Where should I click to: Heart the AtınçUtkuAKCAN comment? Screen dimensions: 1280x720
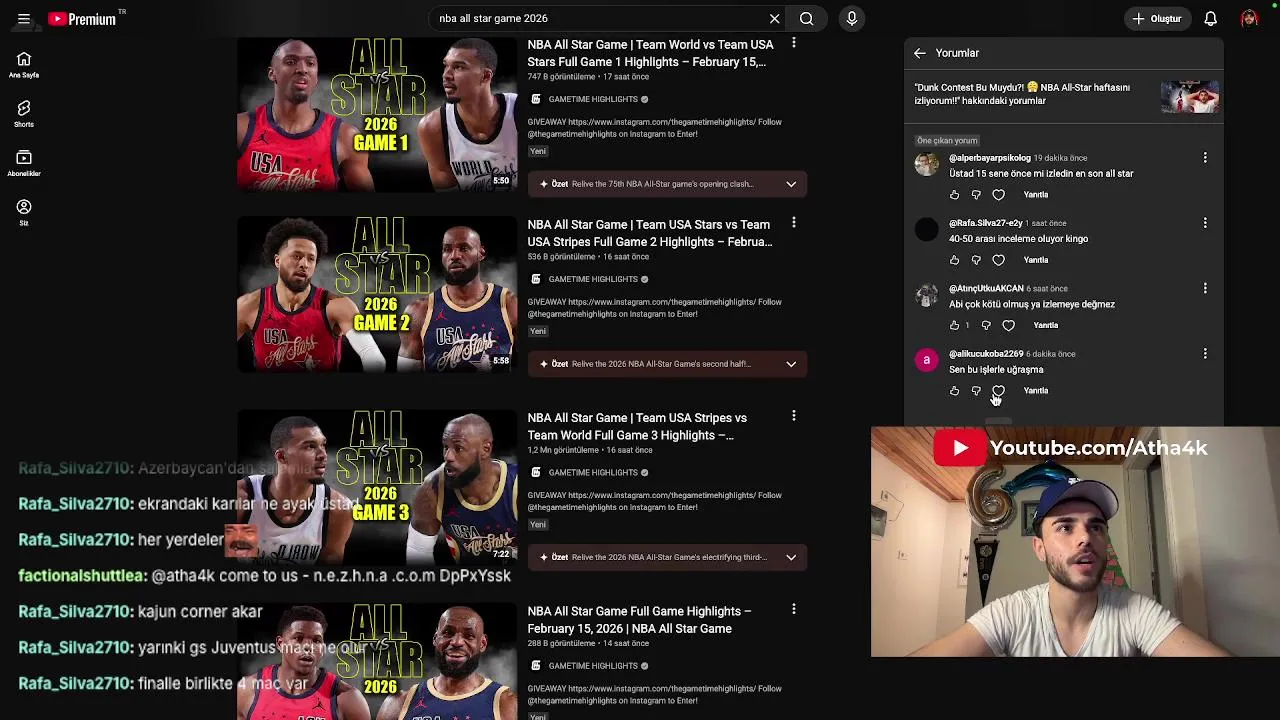tap(1008, 325)
